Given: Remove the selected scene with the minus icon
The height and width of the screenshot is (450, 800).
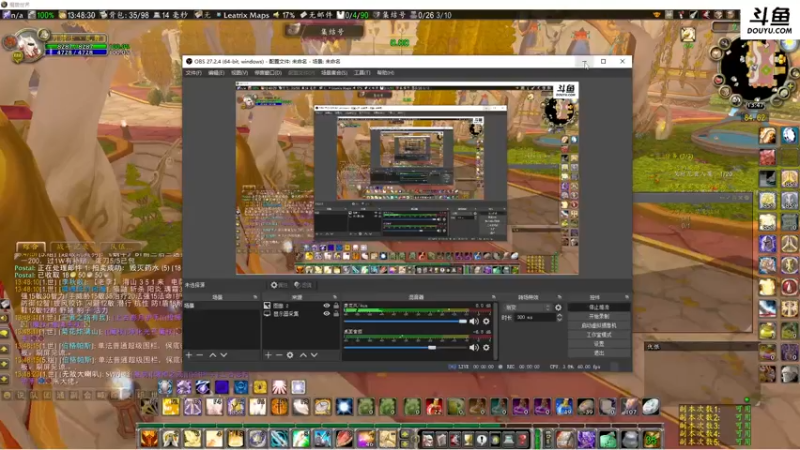Looking at the screenshot, I should 200,355.
